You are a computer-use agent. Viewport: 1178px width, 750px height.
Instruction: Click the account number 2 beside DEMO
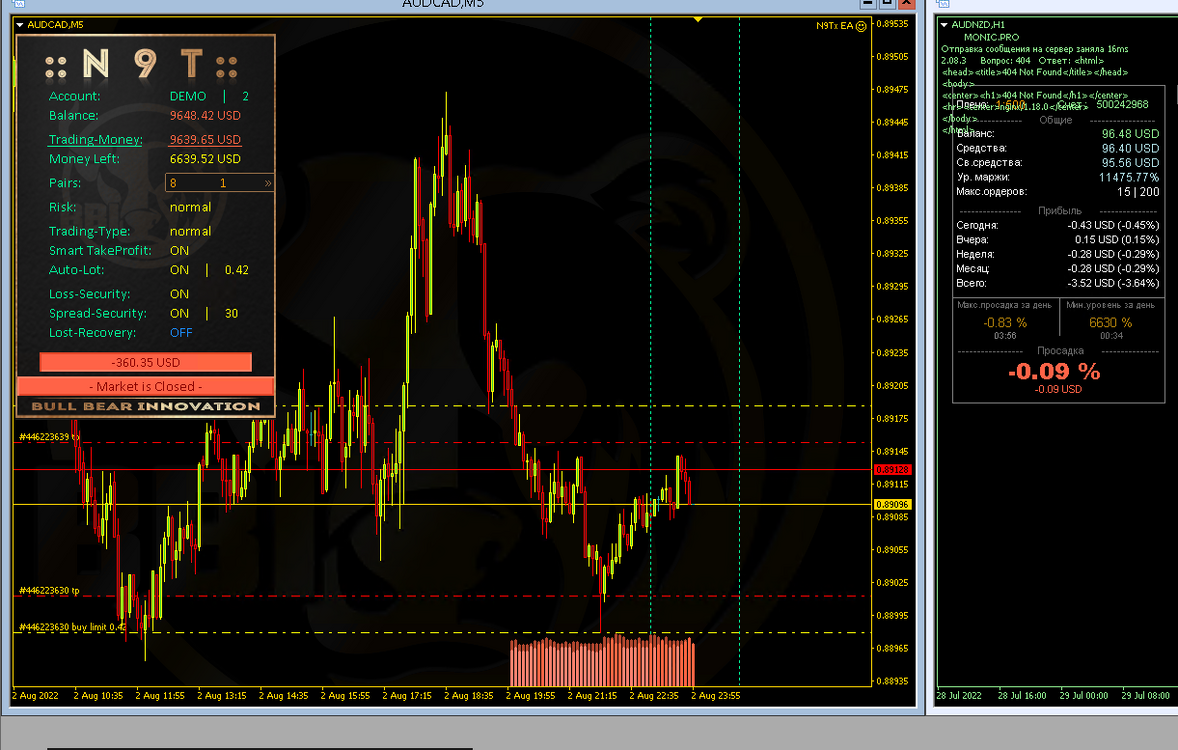pyautogui.click(x=245, y=96)
